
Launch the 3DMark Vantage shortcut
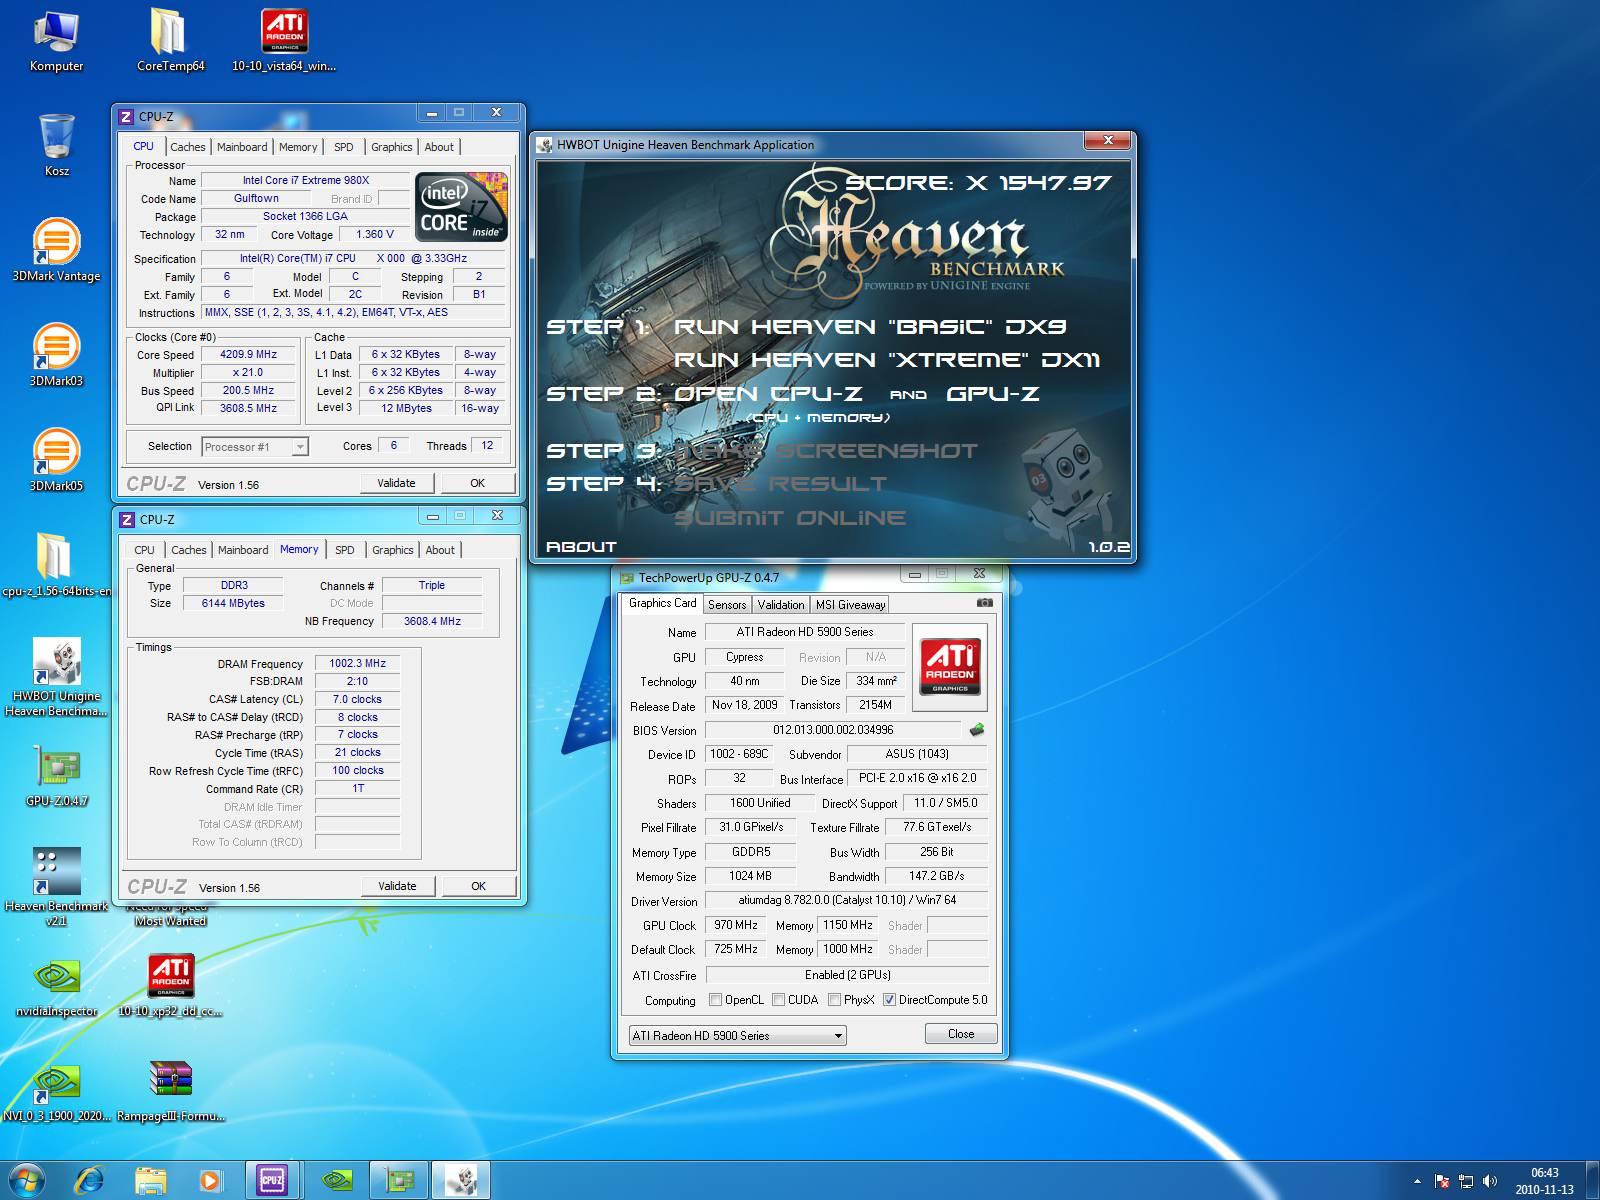[56, 250]
